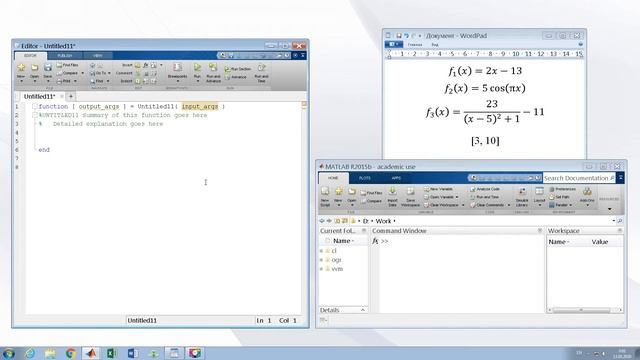
Task: Switch to MATLAB from the taskbar
Action: 91,353
